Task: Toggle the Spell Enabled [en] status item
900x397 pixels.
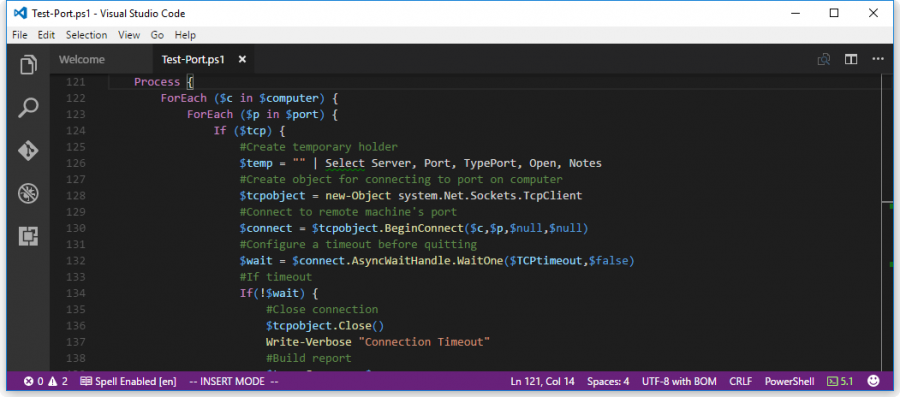Action: (x=128, y=381)
